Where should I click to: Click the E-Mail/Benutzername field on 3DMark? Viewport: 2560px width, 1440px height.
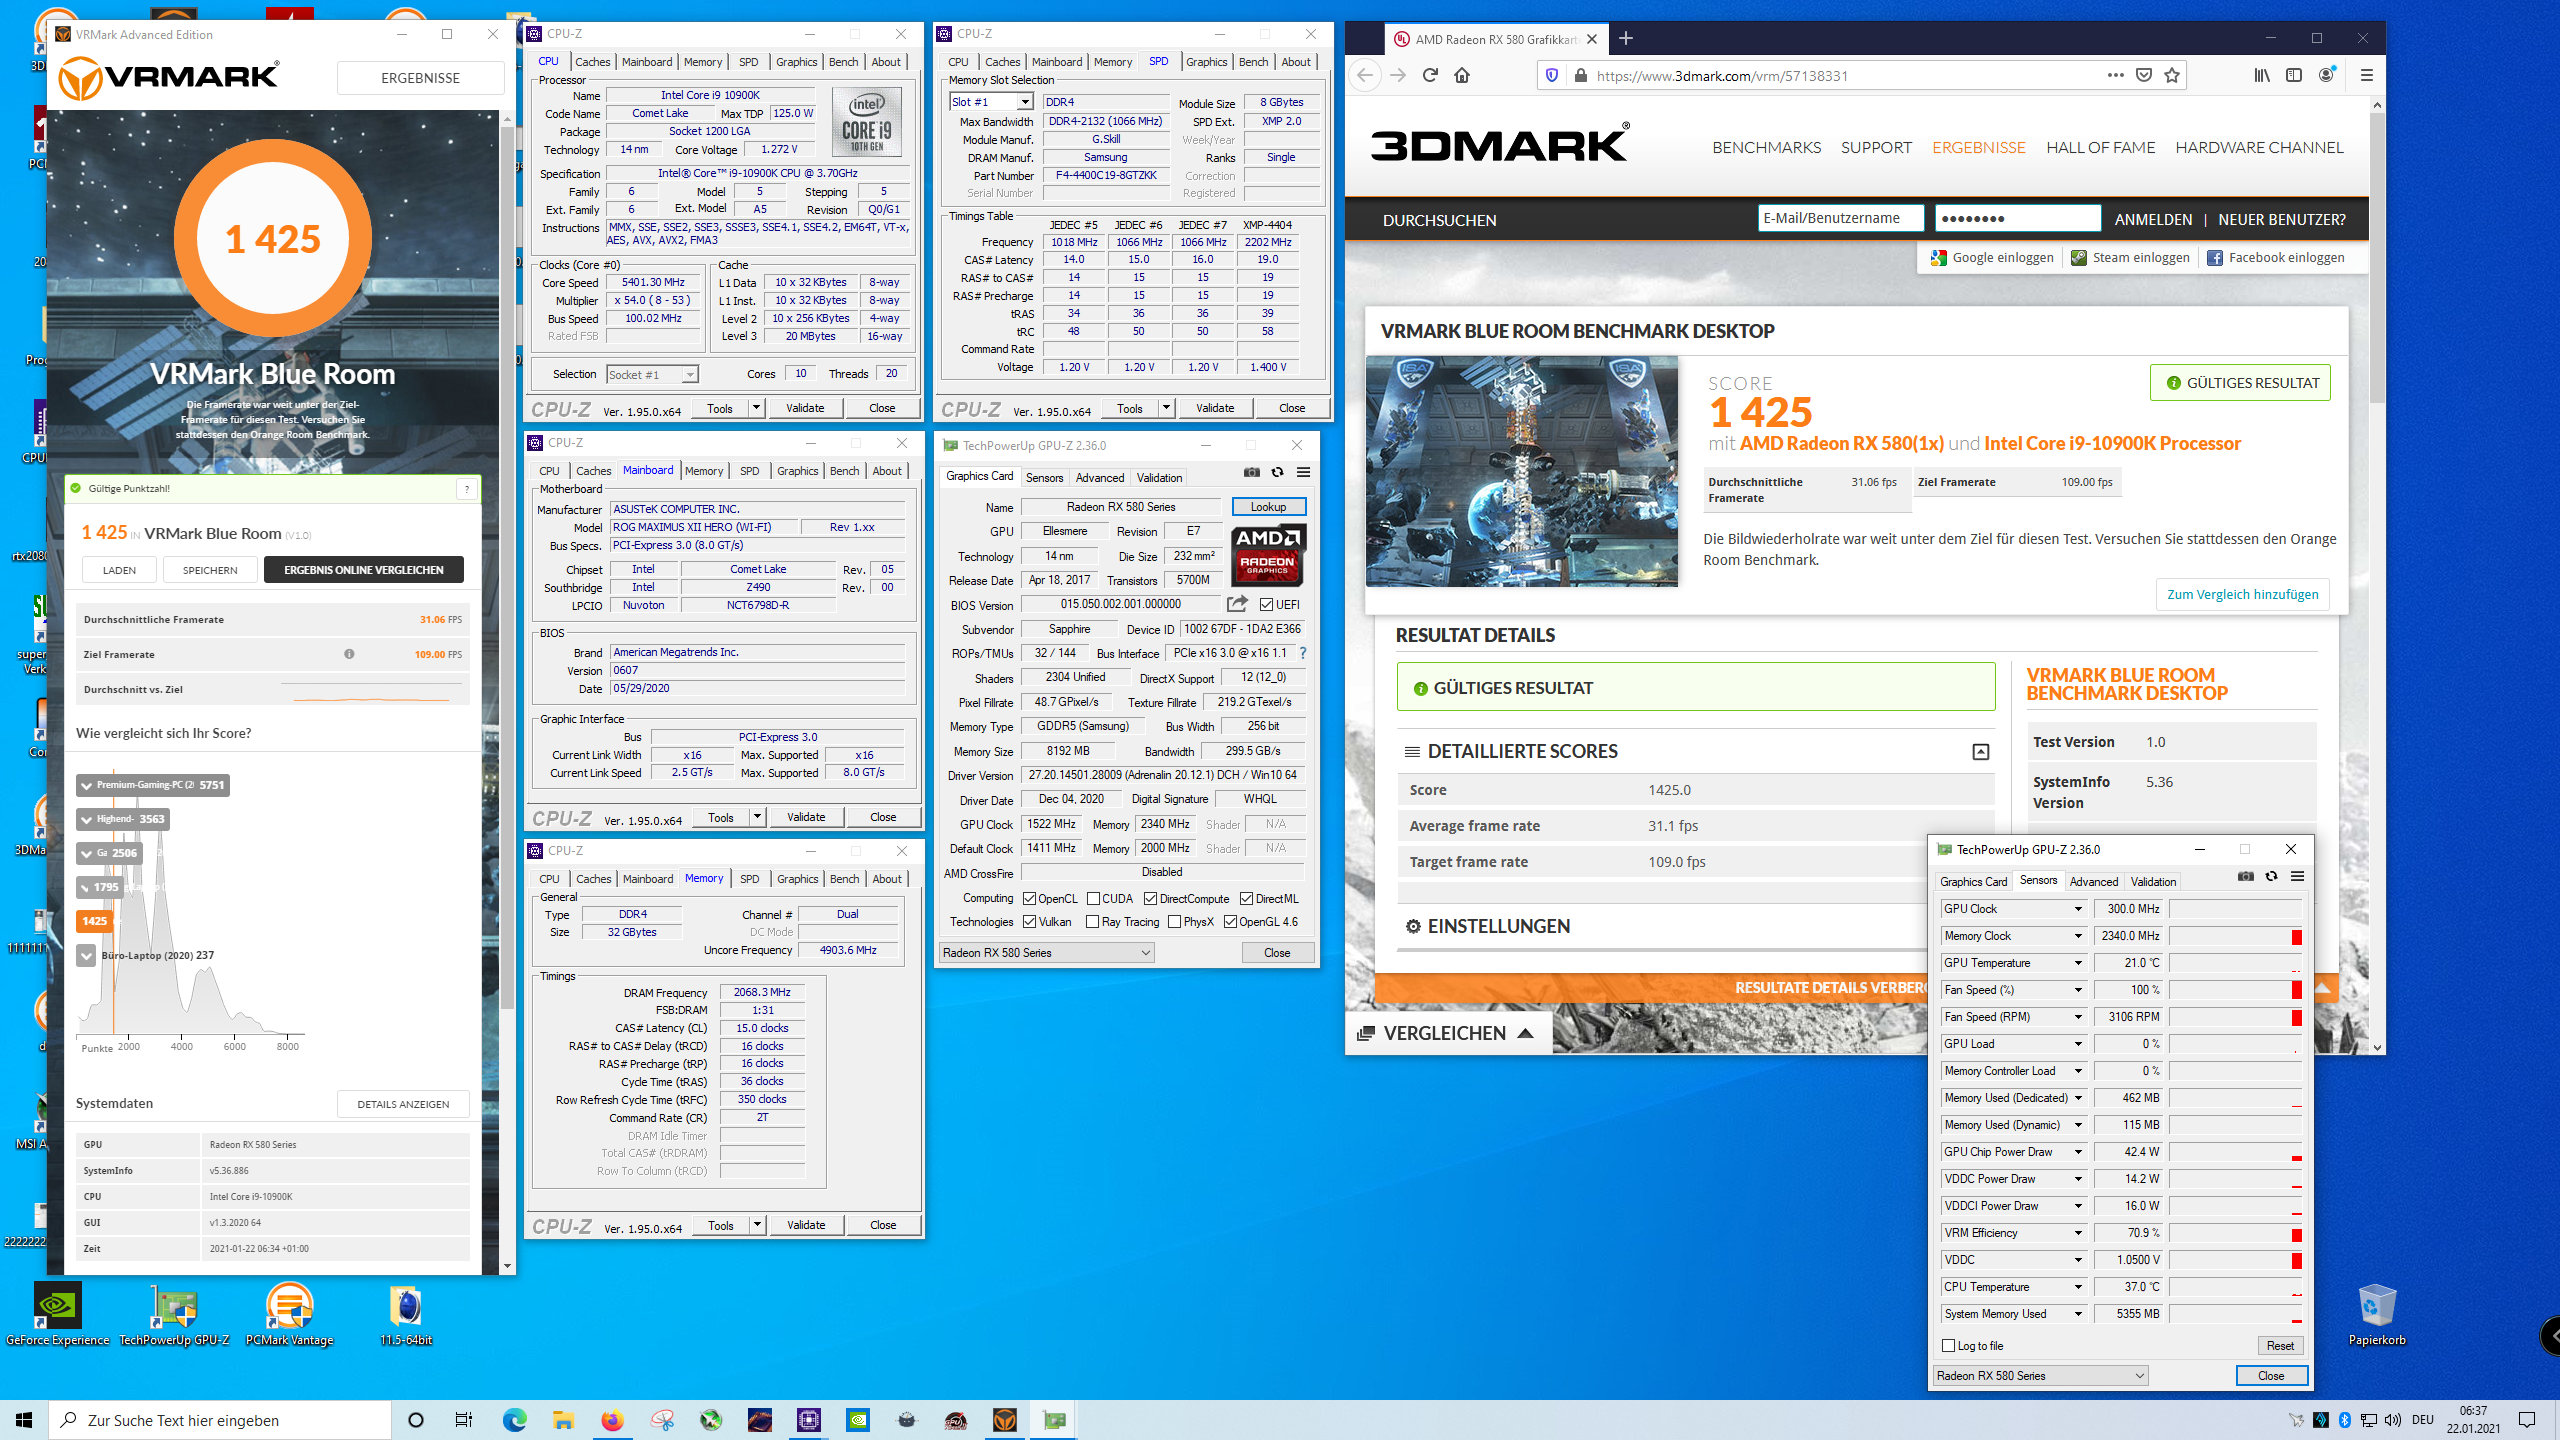[x=1840, y=218]
